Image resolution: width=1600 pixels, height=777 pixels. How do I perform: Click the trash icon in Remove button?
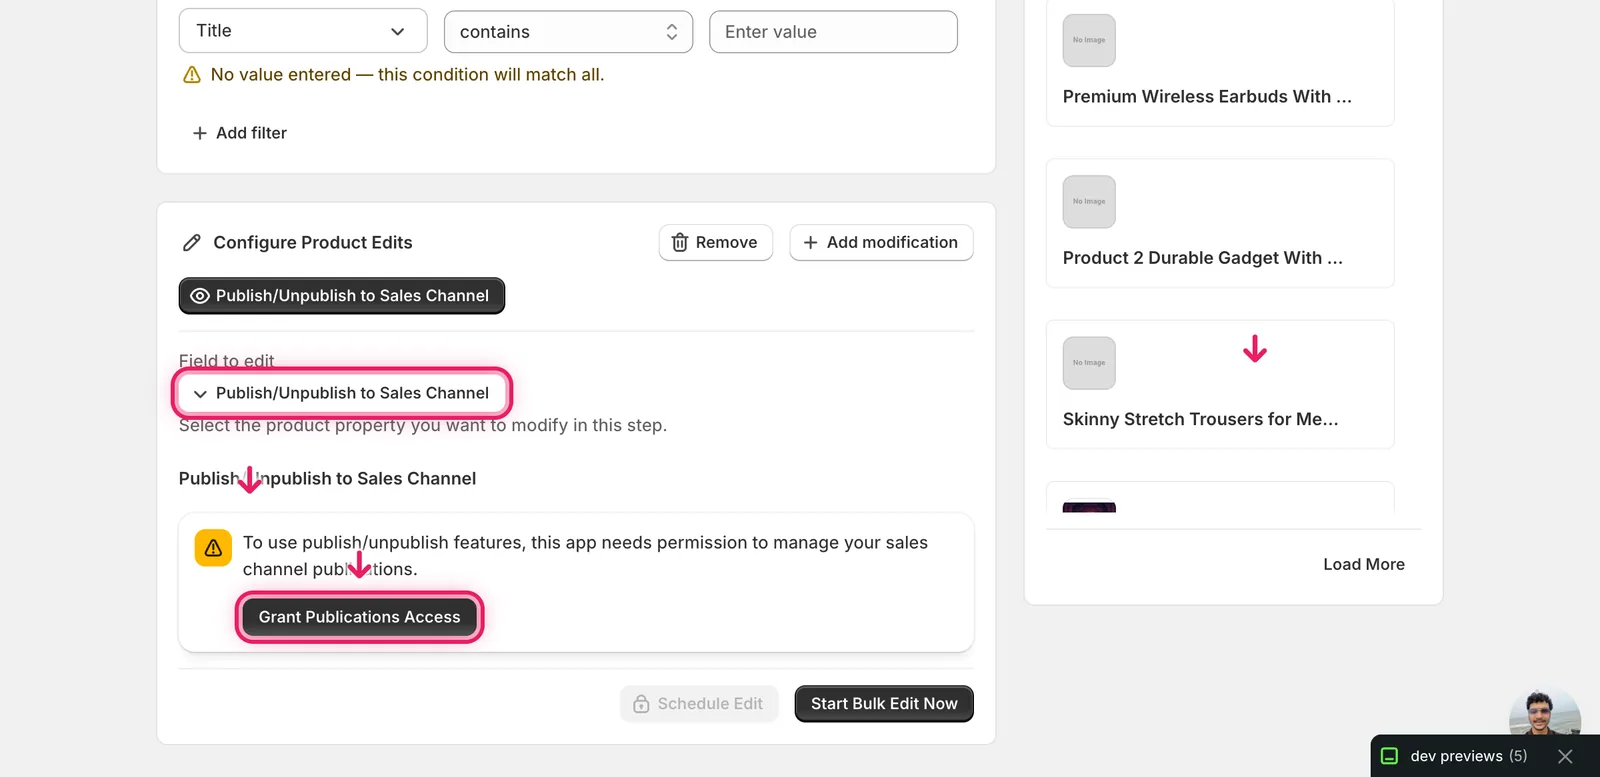tap(680, 243)
